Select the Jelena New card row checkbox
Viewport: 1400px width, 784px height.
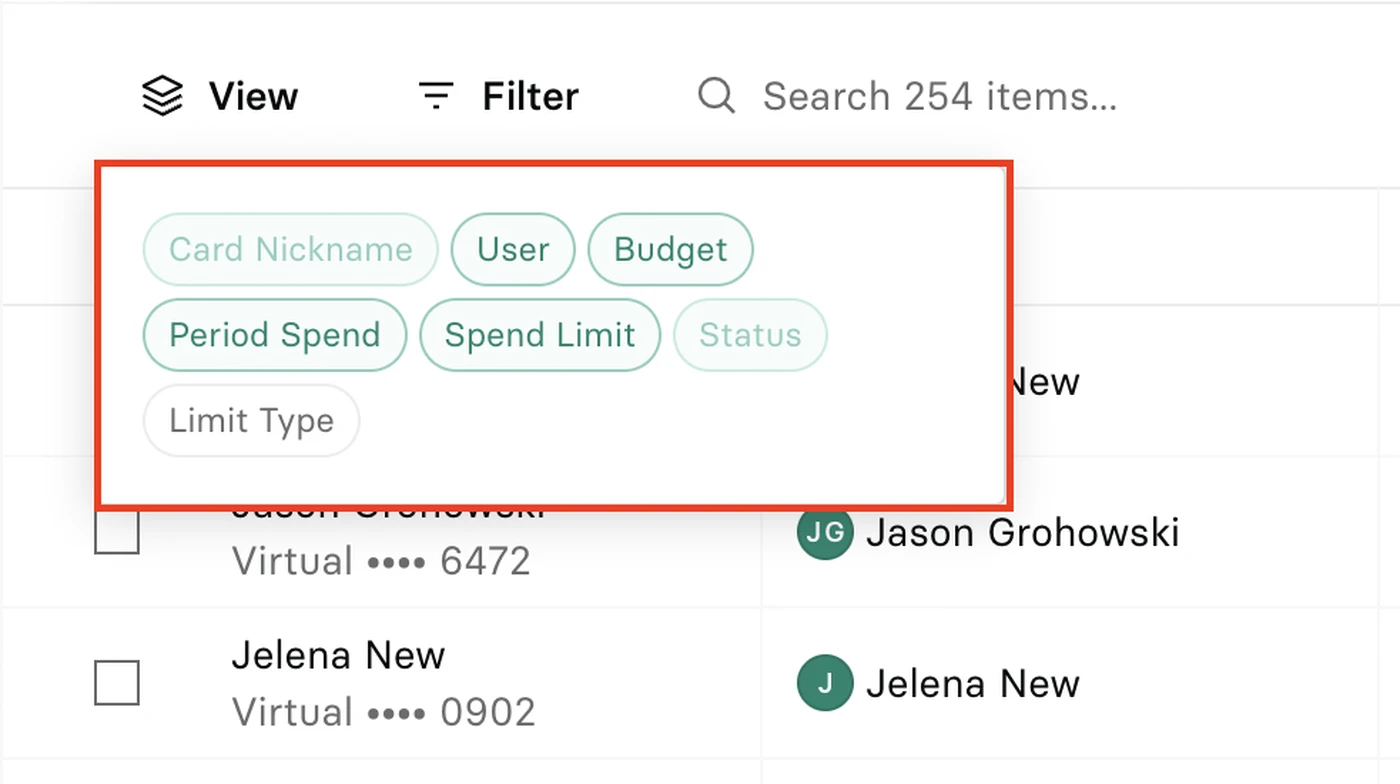pos(117,684)
